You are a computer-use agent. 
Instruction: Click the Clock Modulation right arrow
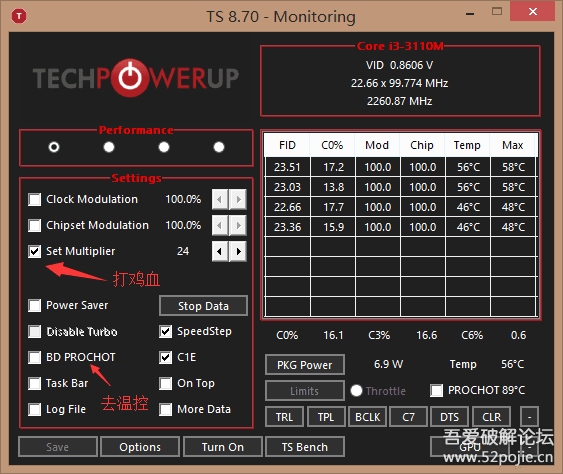(238, 199)
